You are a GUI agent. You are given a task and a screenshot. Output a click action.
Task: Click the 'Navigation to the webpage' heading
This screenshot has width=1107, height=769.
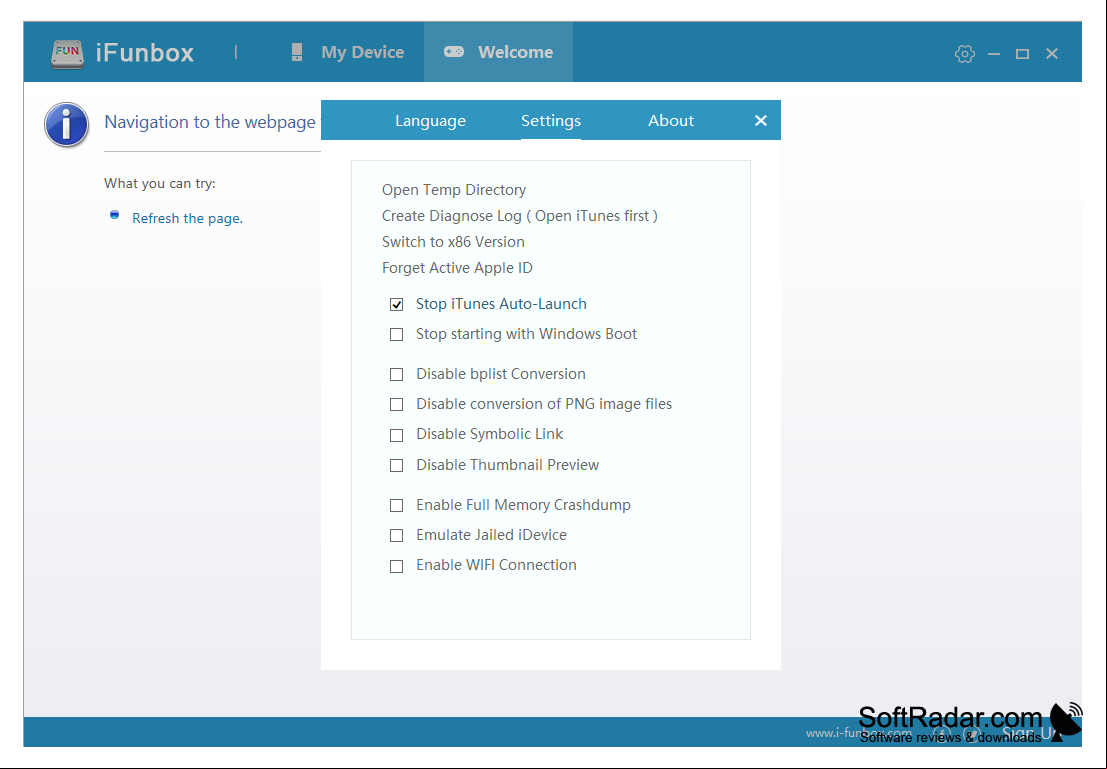click(210, 122)
